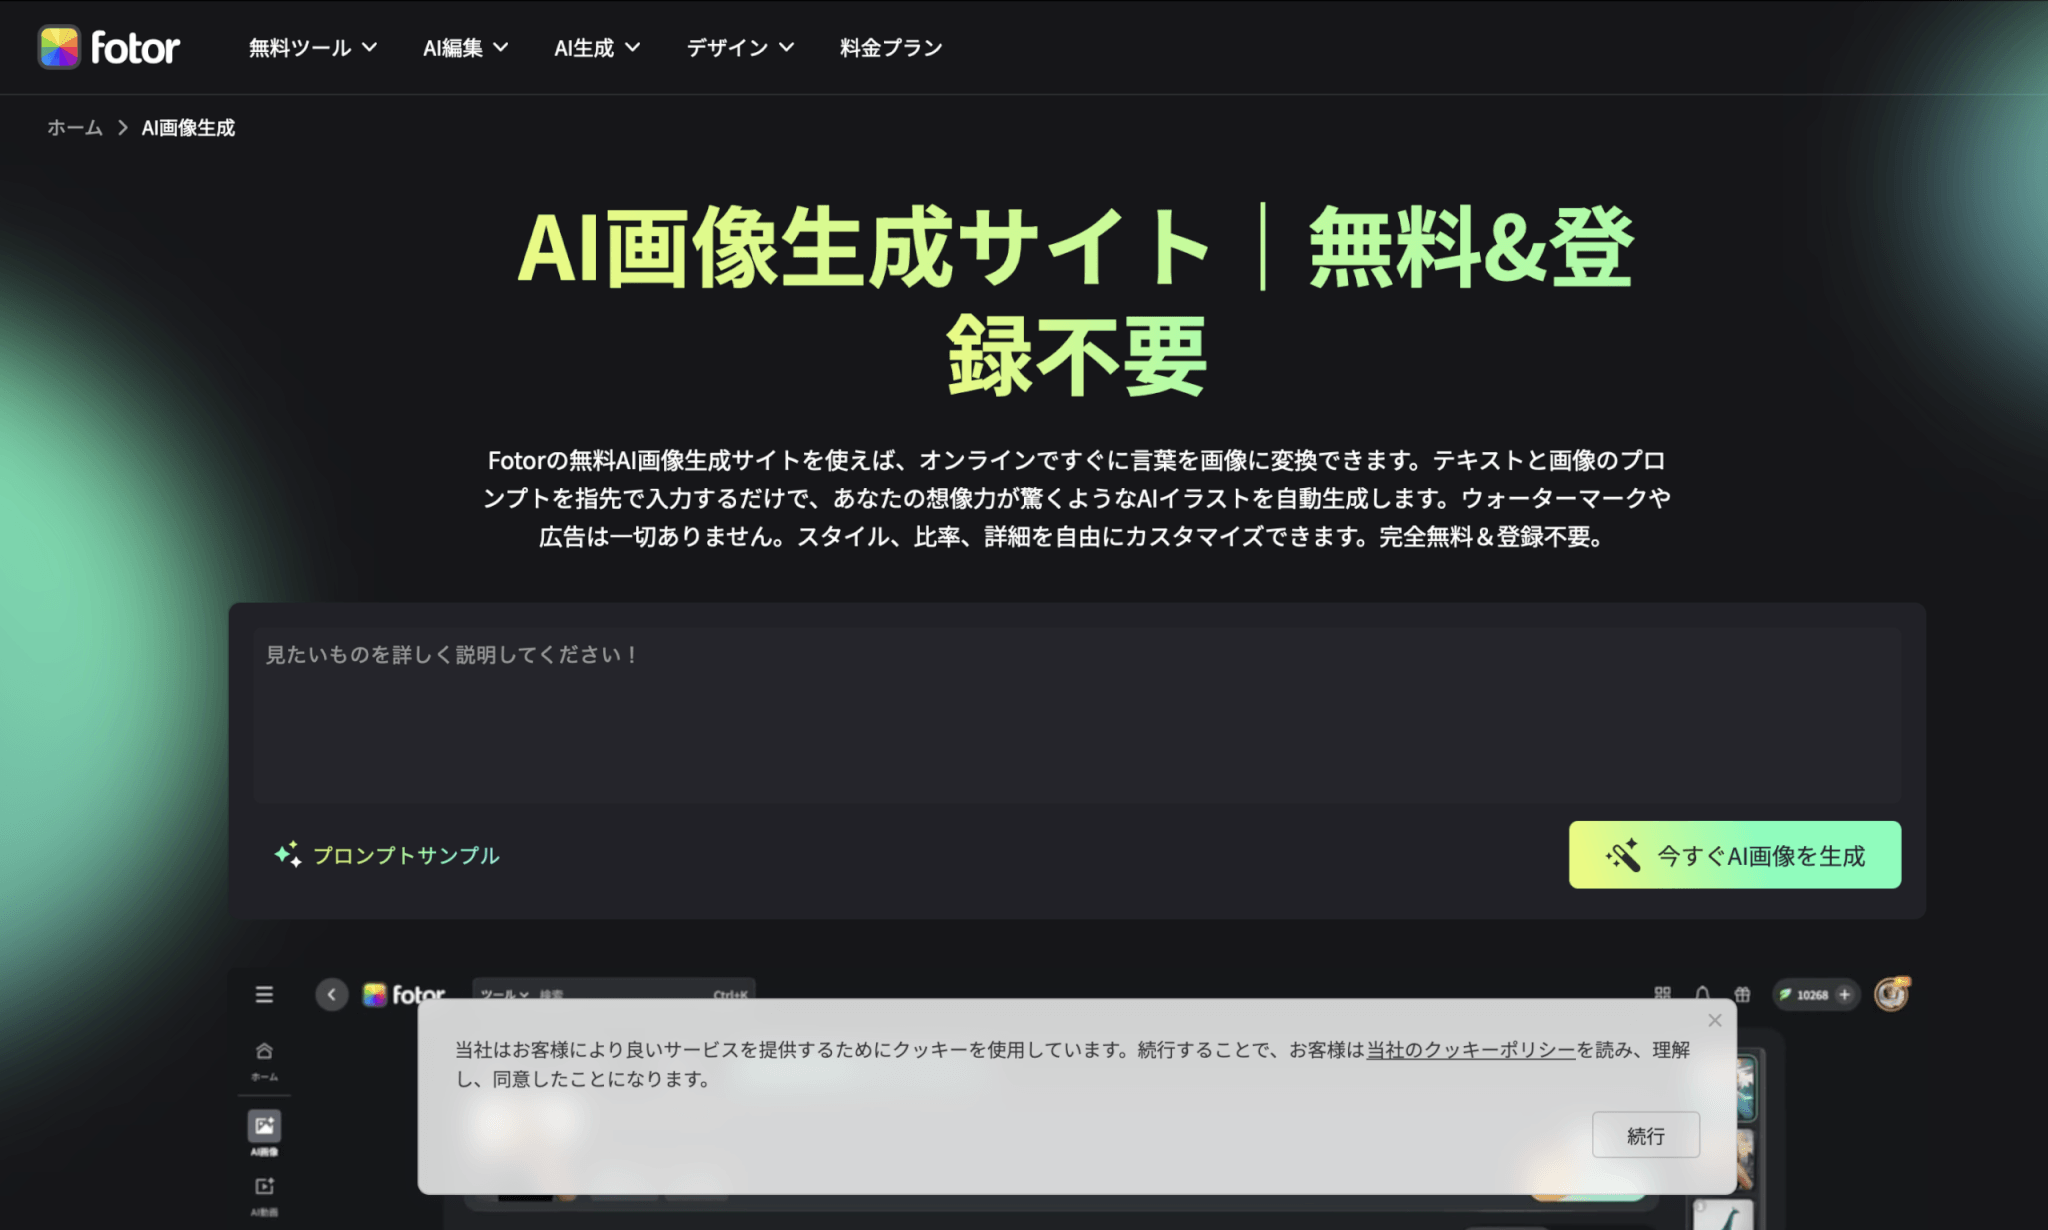Click the home icon in preview sidebar
Viewport: 2048px width, 1230px height.
pos(264,1051)
